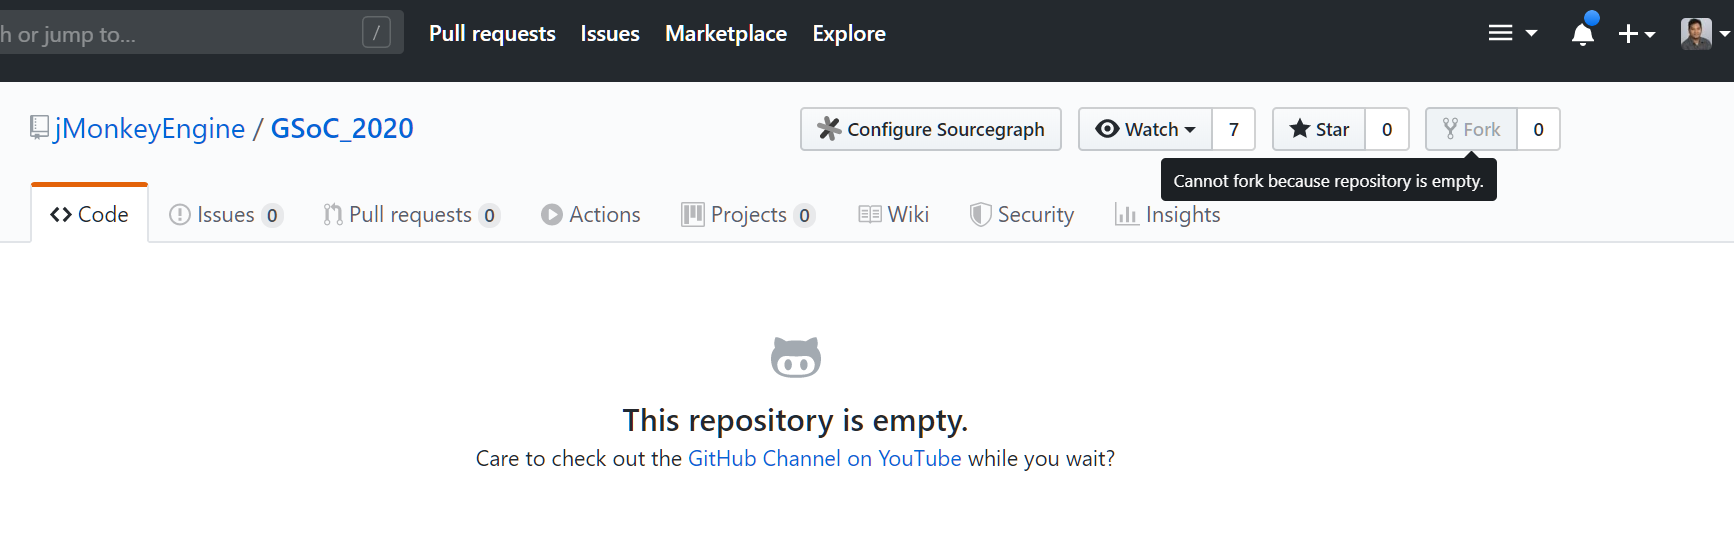The image size is (1734, 555).
Task: Click the repository book icon beside jMonkeyEngine
Action: pos(39,128)
